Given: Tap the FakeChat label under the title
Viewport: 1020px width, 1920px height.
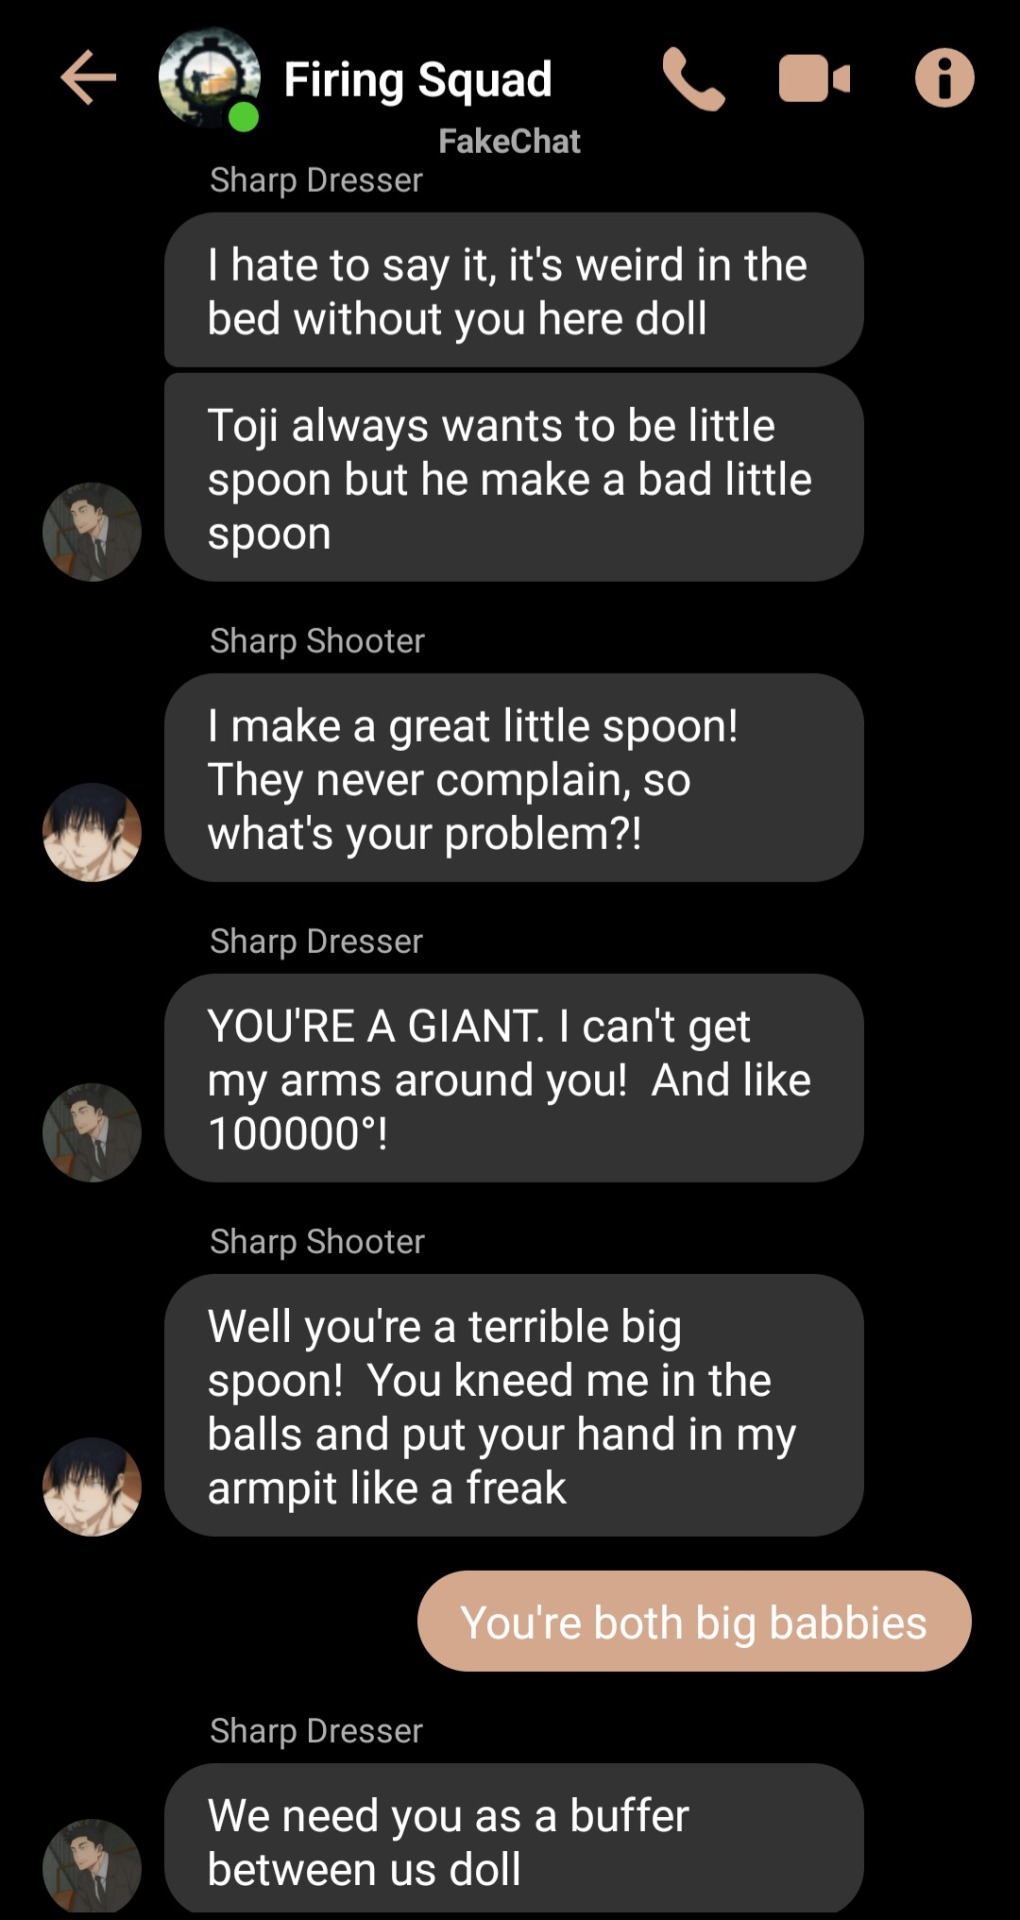Looking at the screenshot, I should (509, 141).
